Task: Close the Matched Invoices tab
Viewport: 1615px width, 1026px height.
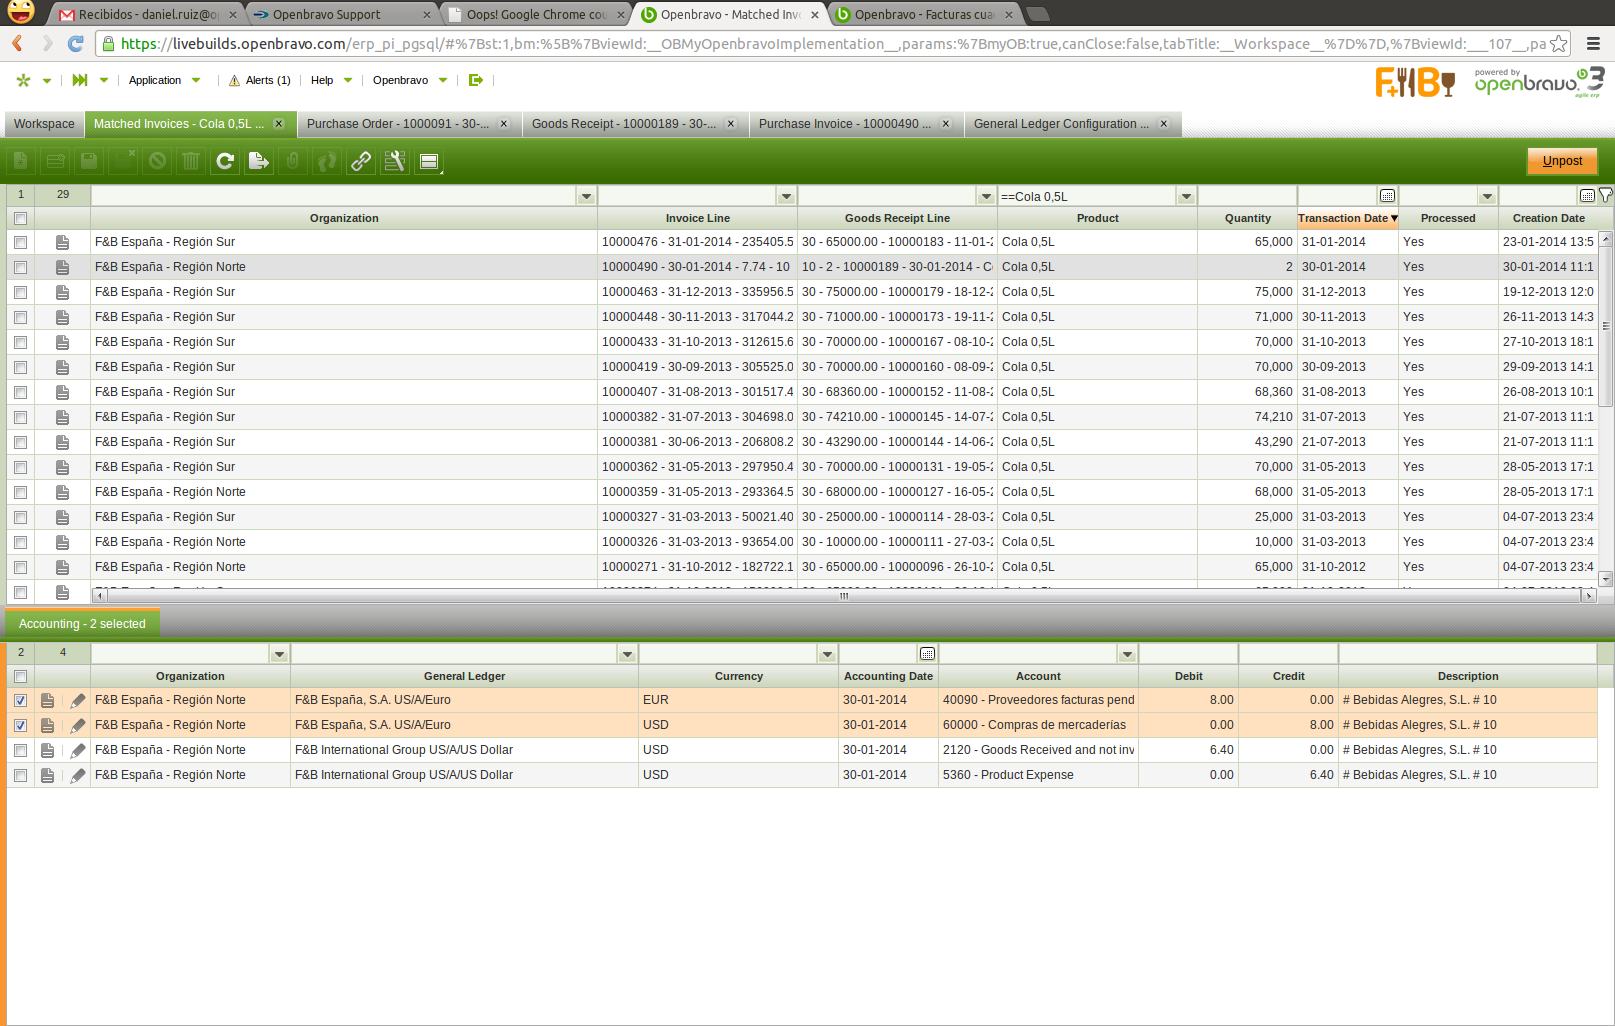Action: (279, 124)
